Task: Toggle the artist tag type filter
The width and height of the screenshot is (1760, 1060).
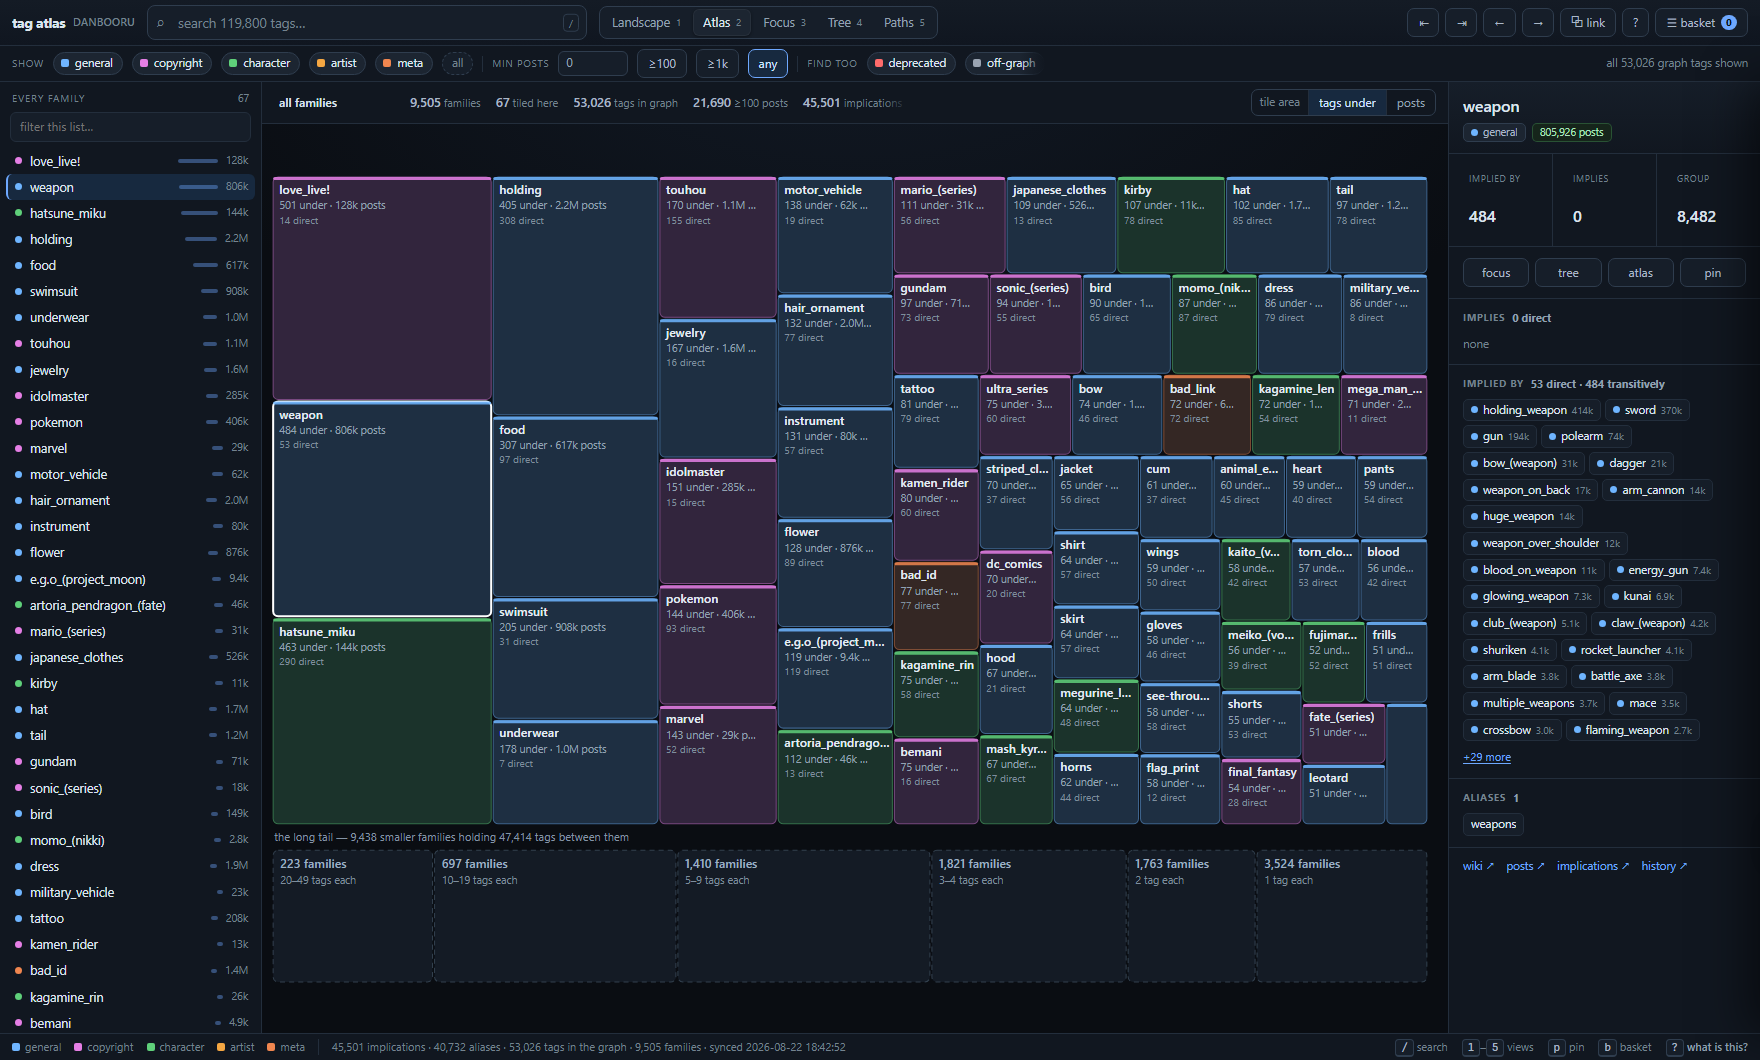Action: pyautogui.click(x=336, y=63)
